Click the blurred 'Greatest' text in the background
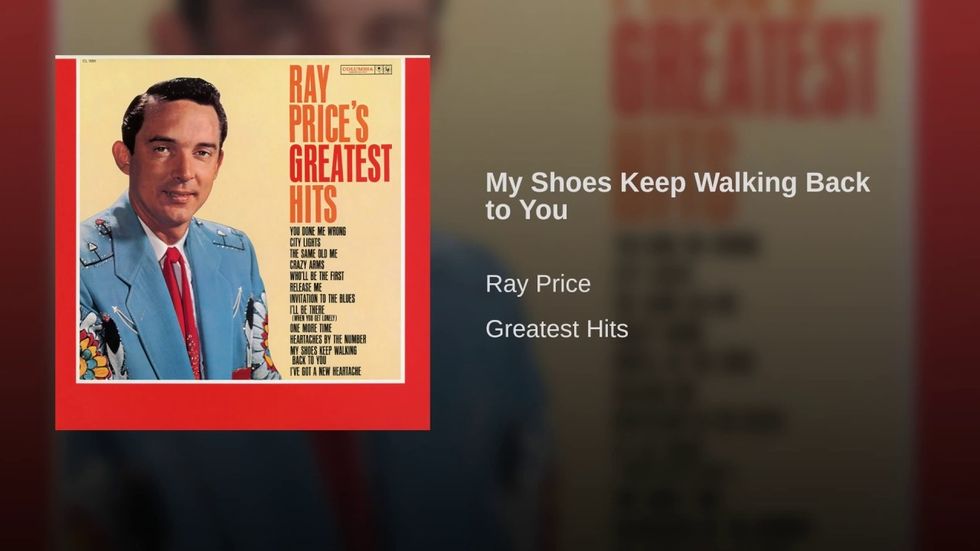980x551 pixels. point(747,66)
